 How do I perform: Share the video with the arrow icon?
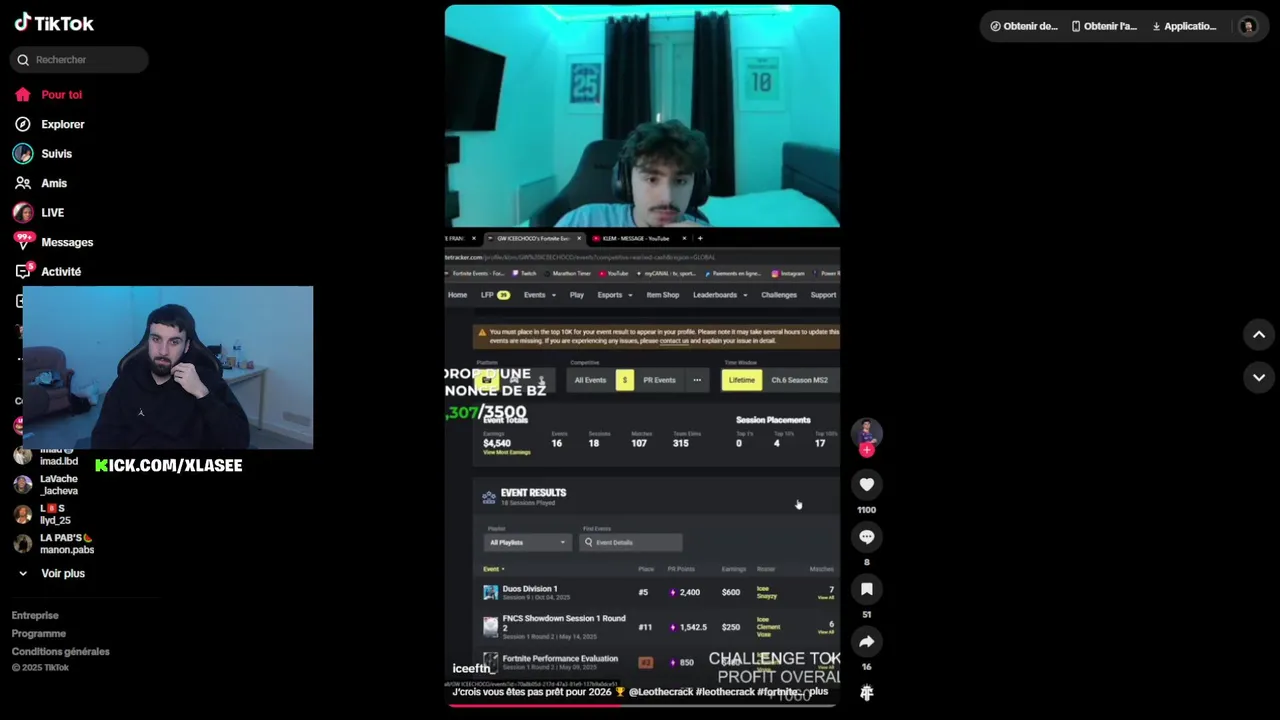(x=867, y=642)
